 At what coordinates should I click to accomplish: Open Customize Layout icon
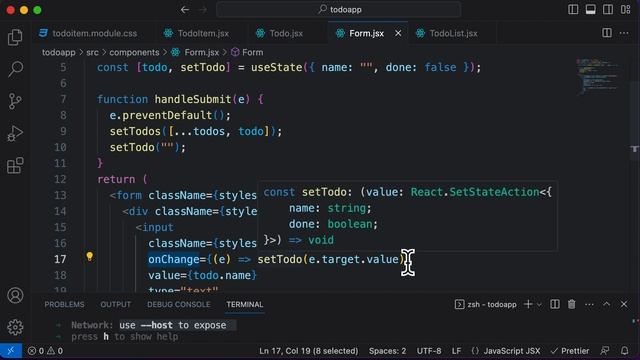[x=625, y=9]
